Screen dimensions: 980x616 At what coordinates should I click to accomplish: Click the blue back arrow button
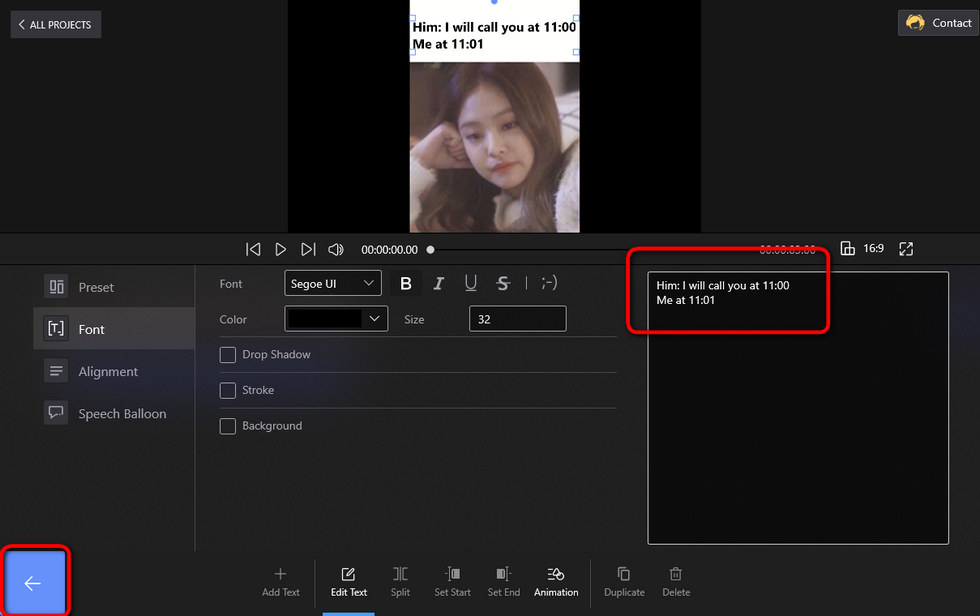click(35, 582)
